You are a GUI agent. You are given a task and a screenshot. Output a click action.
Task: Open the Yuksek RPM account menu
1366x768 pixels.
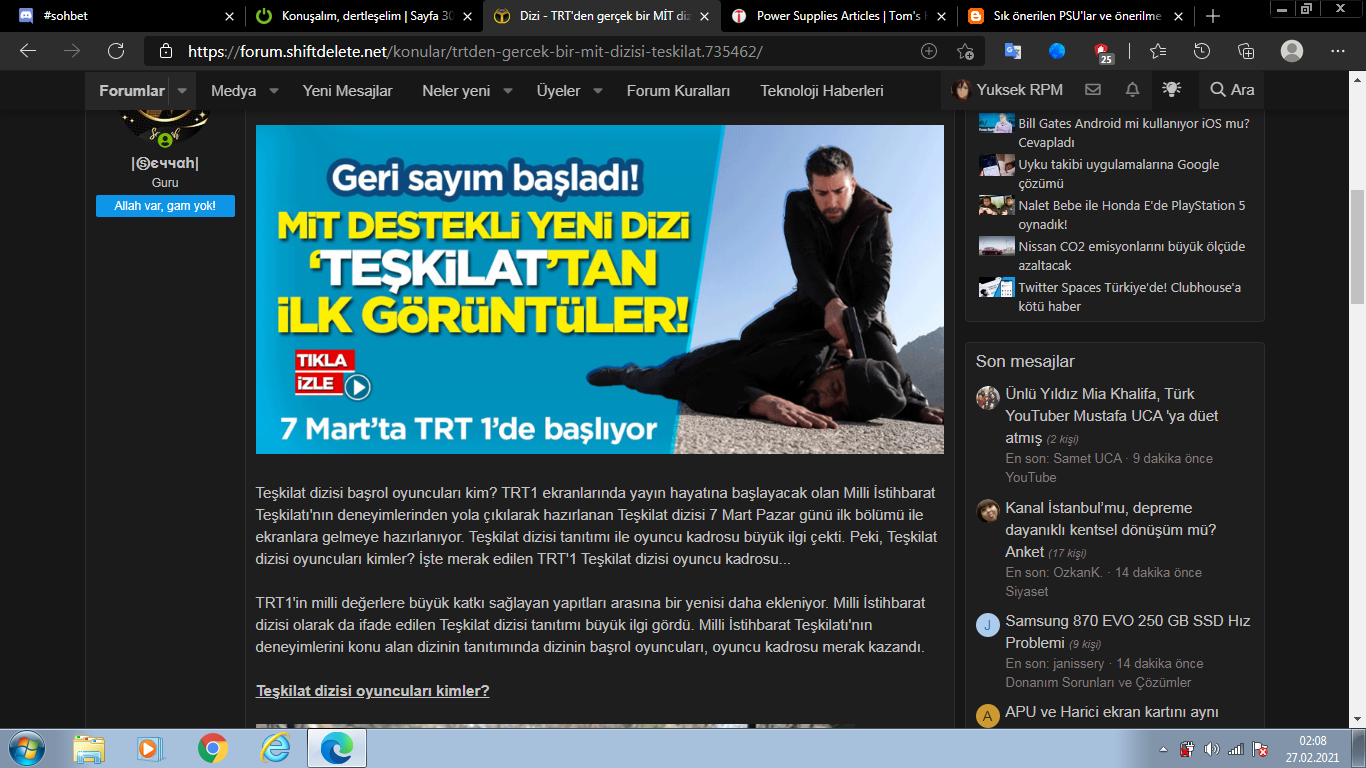(1007, 90)
